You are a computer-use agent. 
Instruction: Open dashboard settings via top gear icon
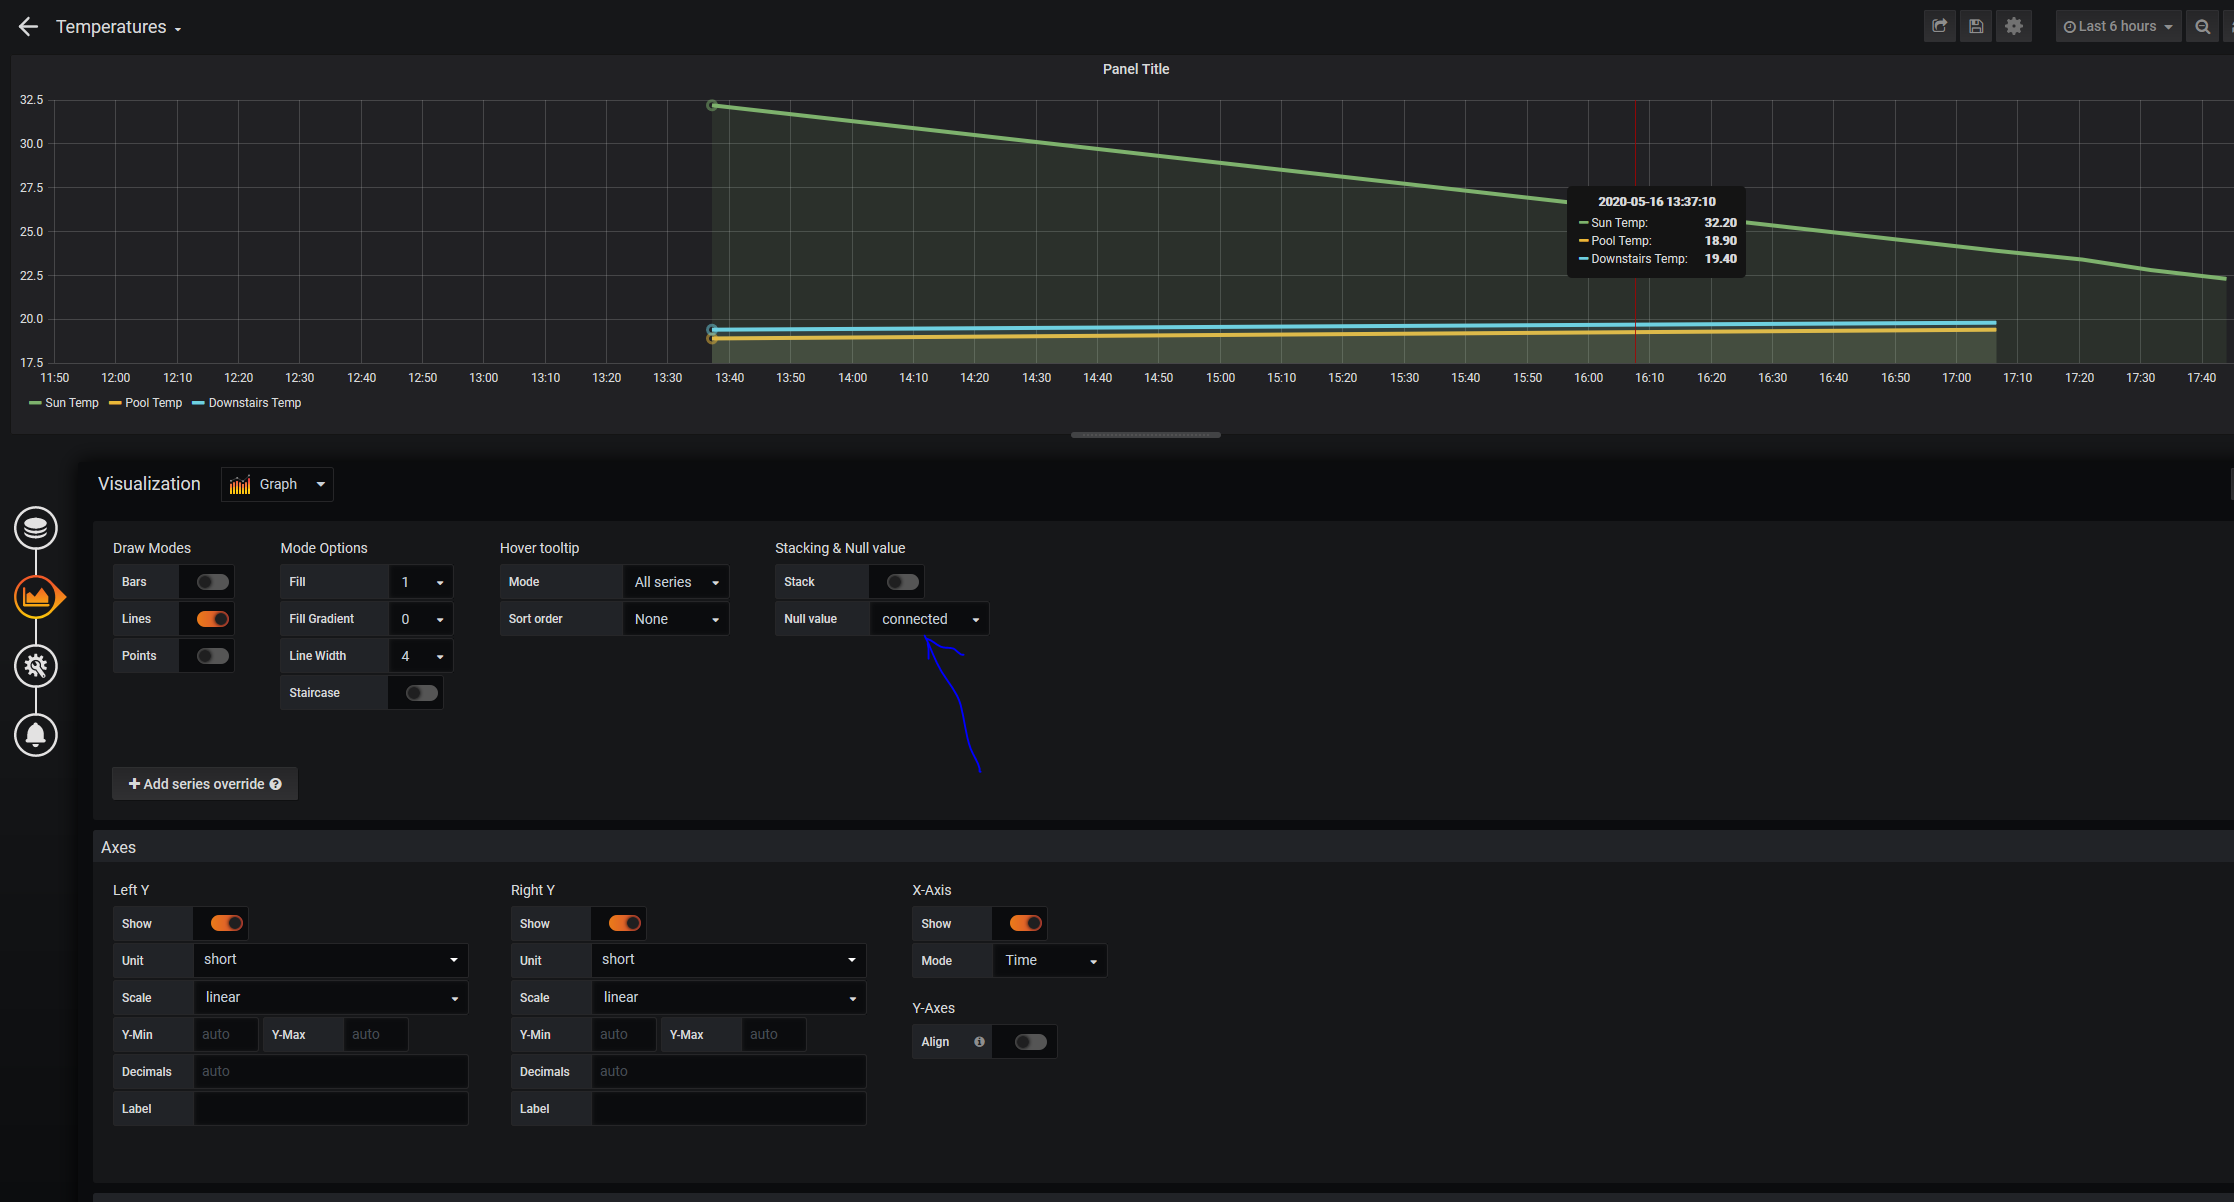click(x=2013, y=26)
